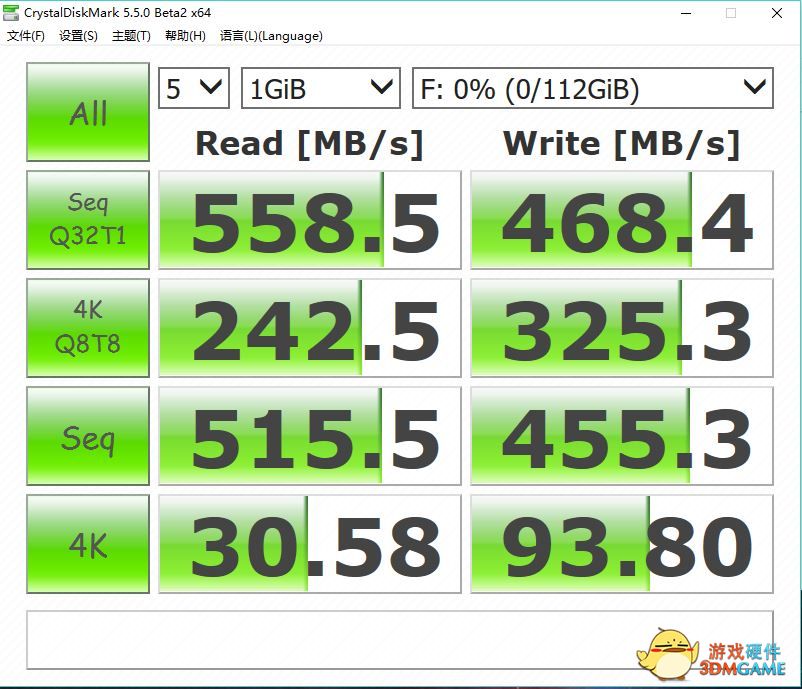Image resolution: width=802 pixels, height=689 pixels.
Task: Click the Seq read result 515.5
Action: pyautogui.click(x=310, y=436)
